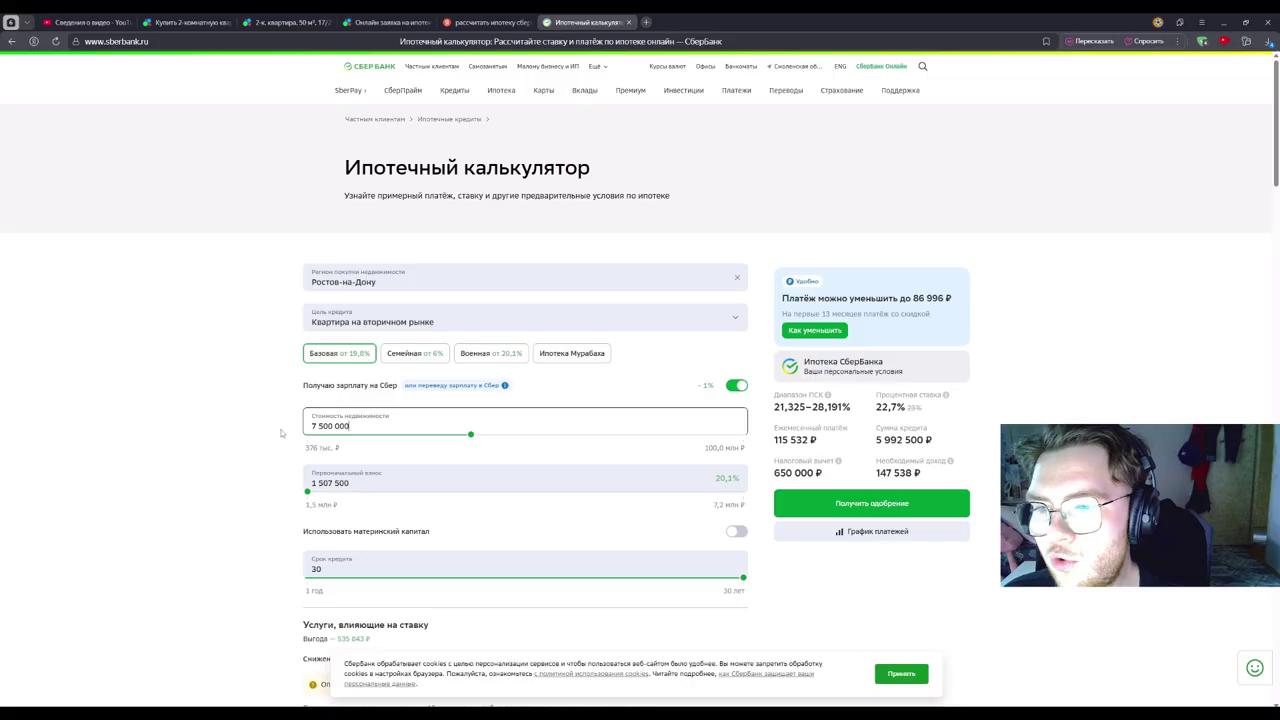Select the Базовая от 19,8% program
Image resolution: width=1280 pixels, height=720 pixels.
[x=339, y=353]
